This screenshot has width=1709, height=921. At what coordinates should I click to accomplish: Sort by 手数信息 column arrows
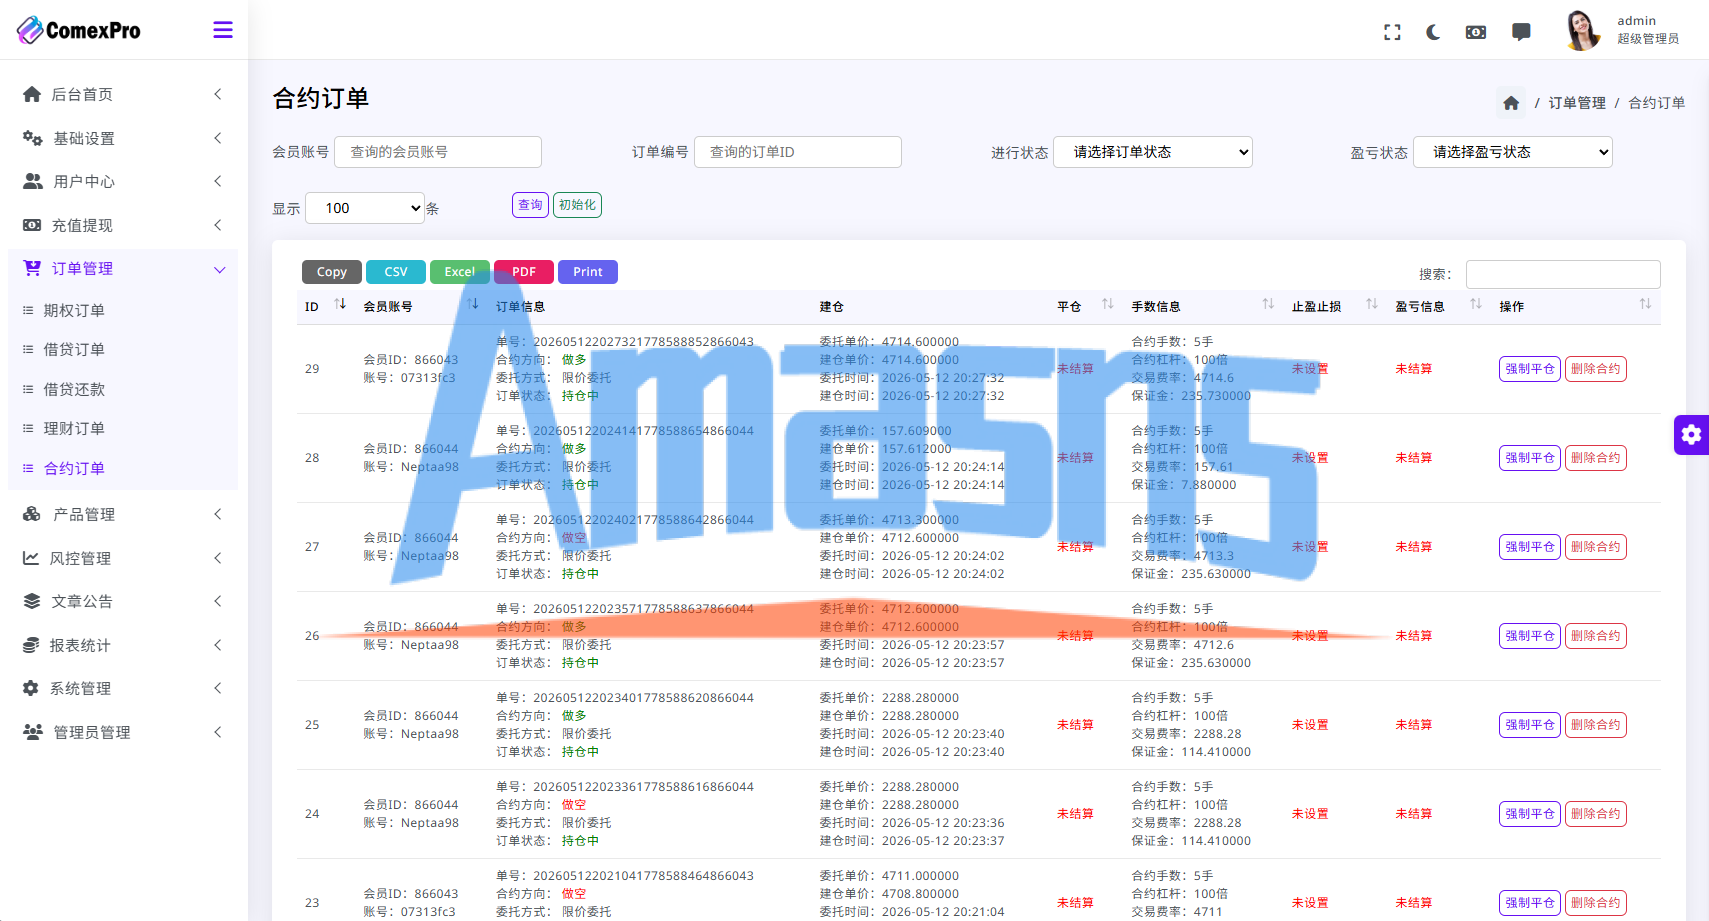[1268, 304]
